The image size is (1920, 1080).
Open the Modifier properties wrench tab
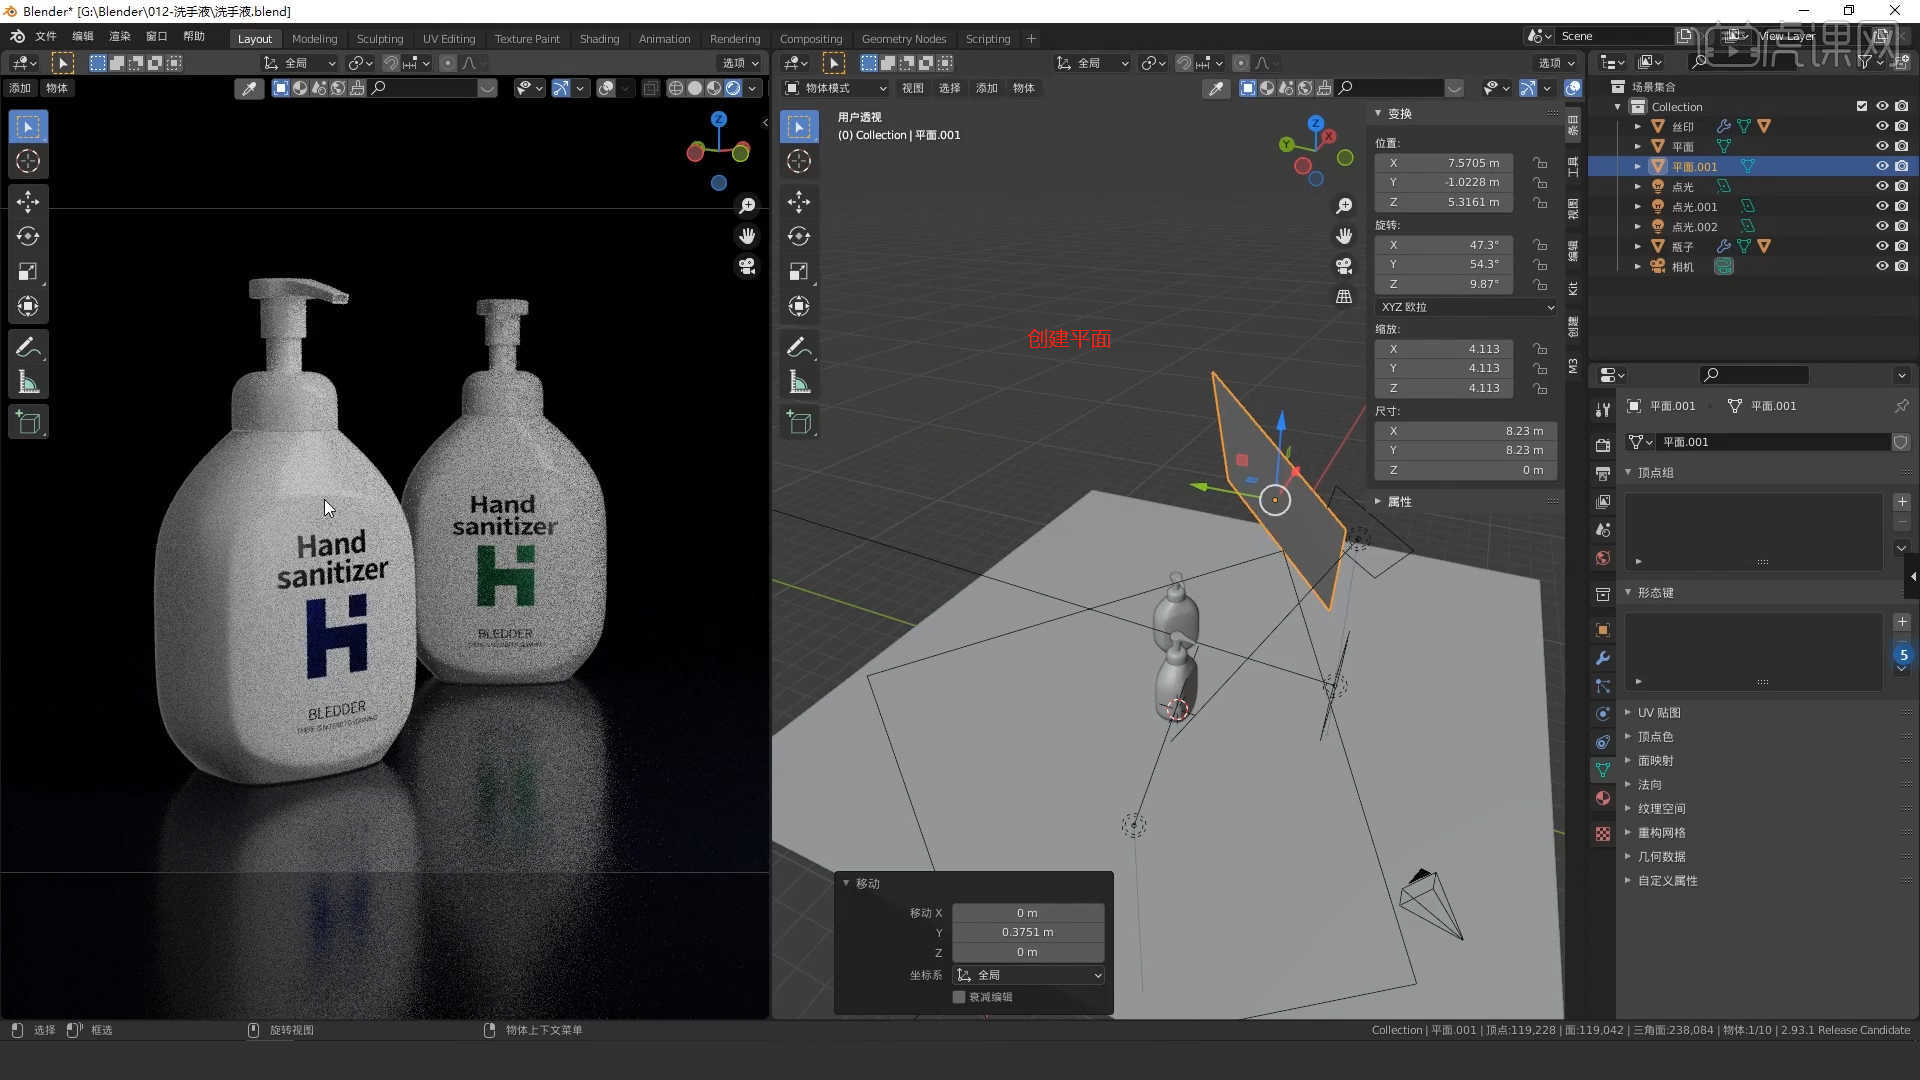[x=1603, y=658]
